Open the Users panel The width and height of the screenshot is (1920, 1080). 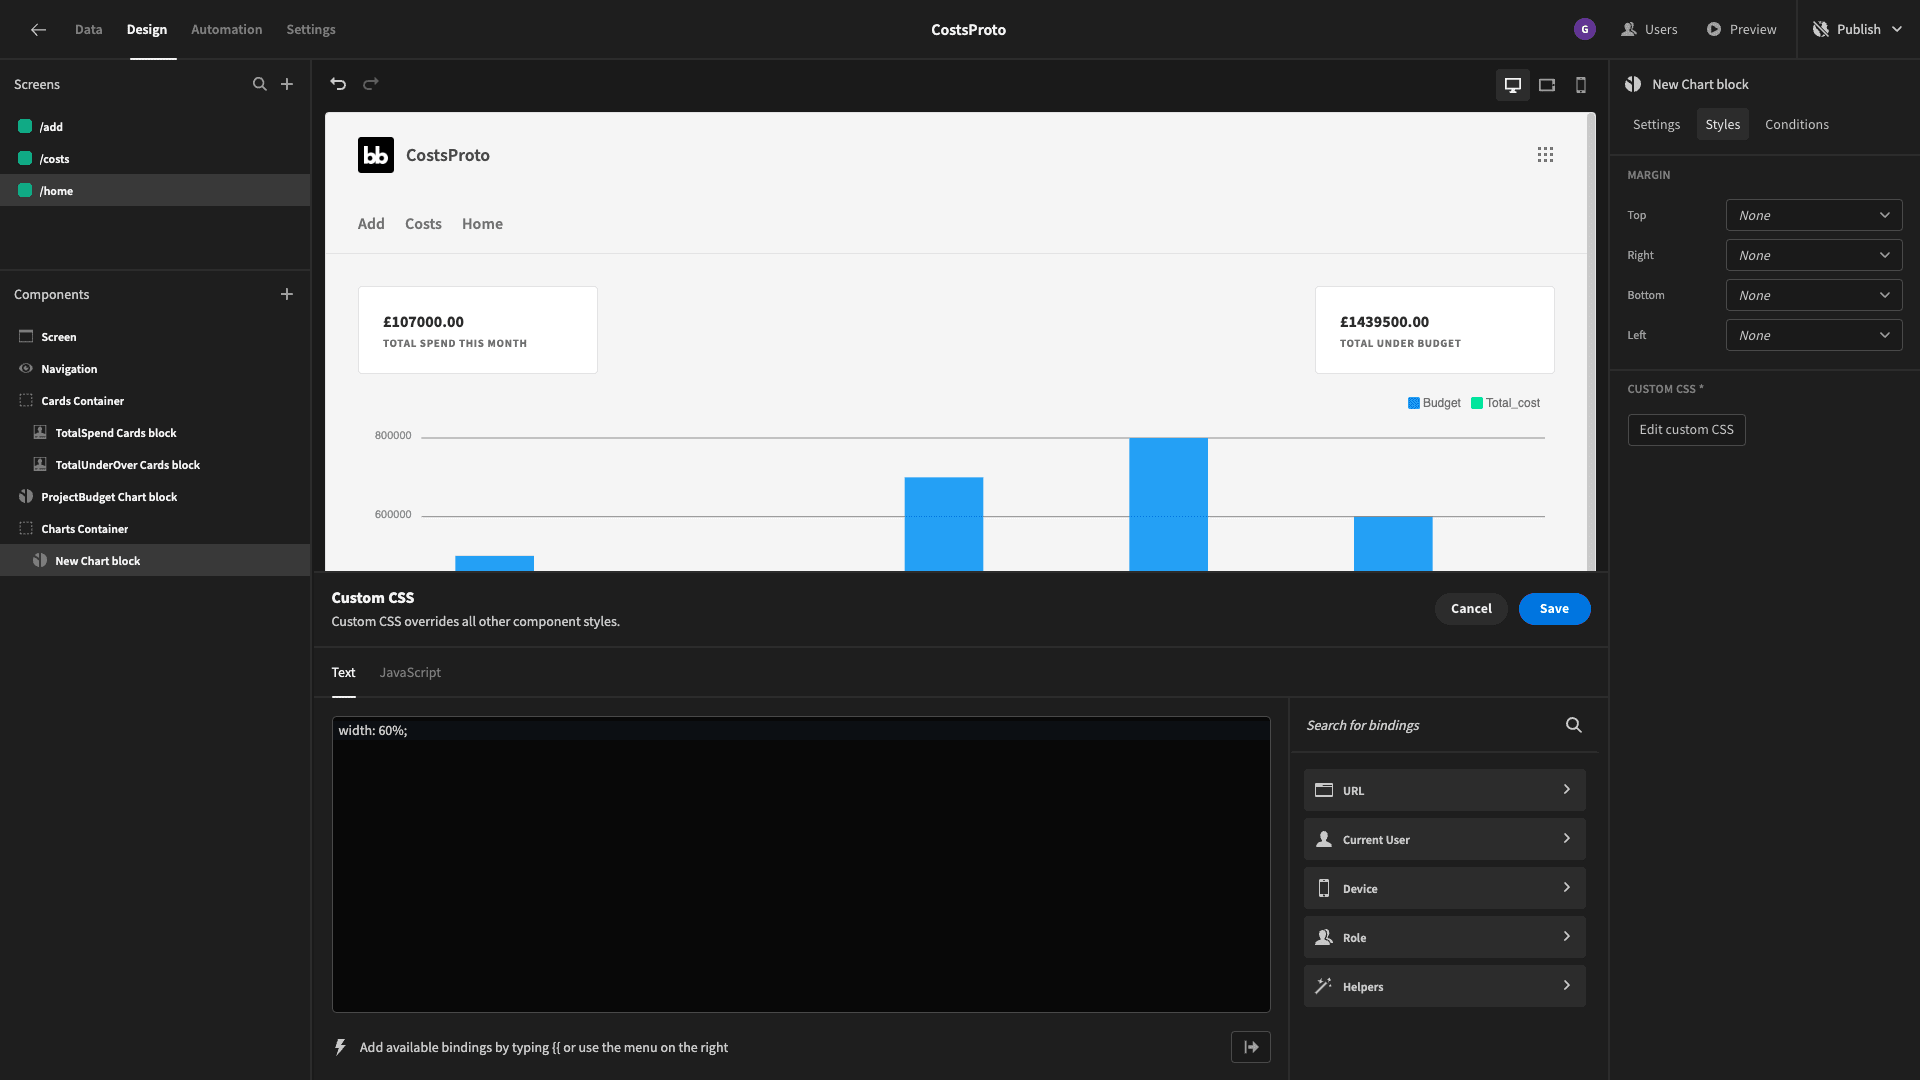point(1649,29)
